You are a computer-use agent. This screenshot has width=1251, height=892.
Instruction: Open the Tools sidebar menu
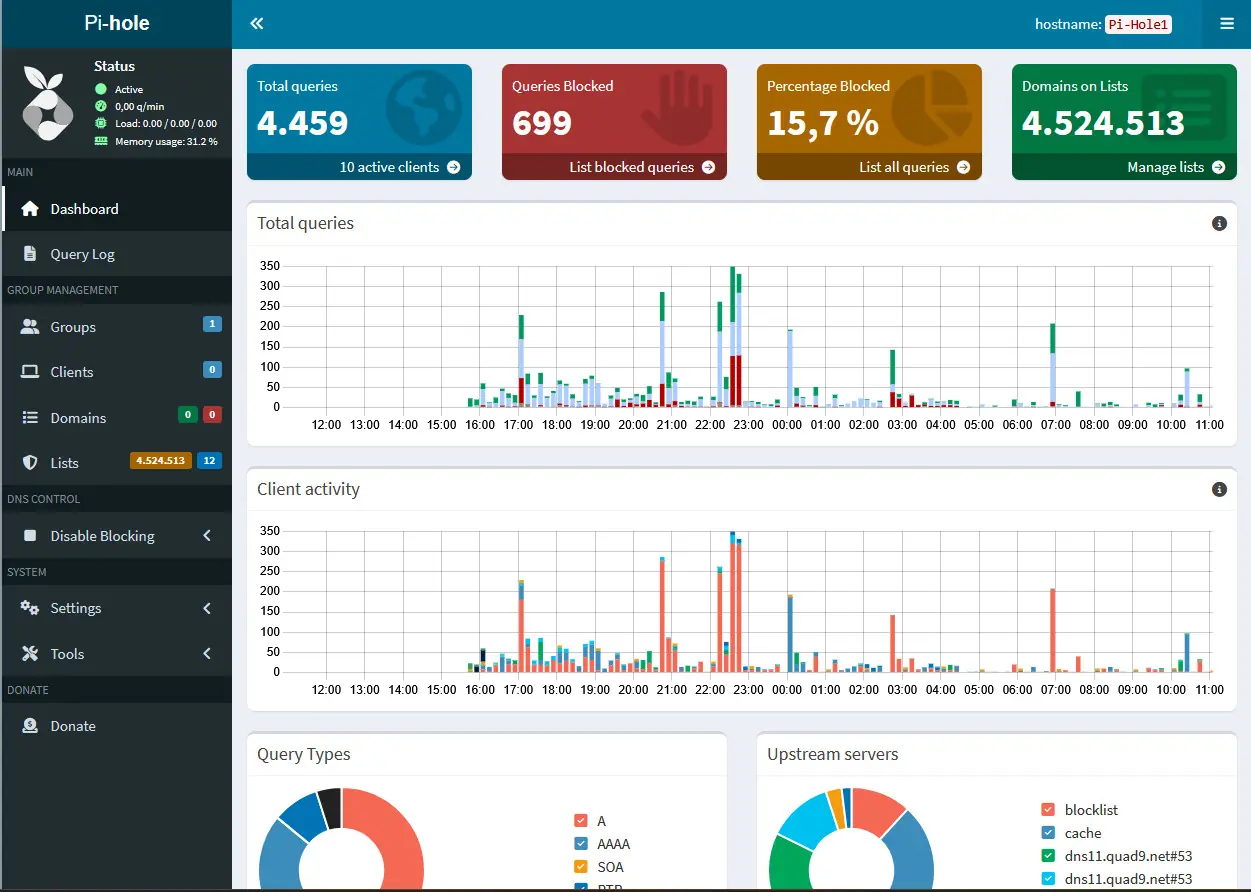coord(117,654)
